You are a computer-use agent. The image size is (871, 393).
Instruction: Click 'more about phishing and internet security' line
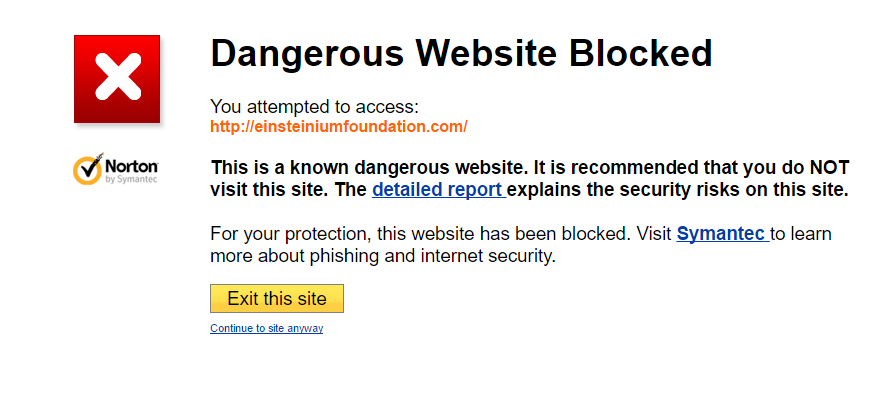point(383,256)
